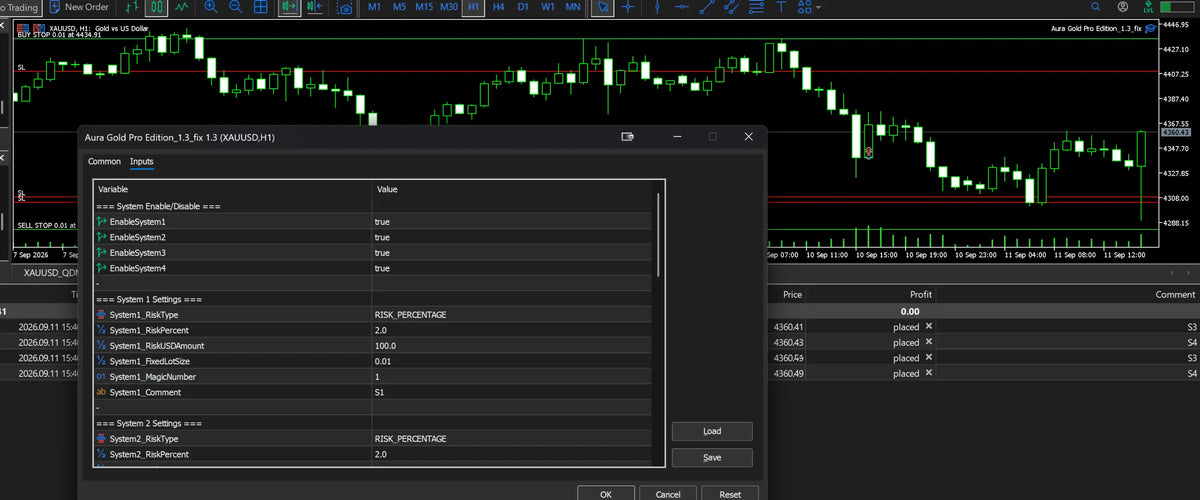Toggle EnableSystem2 value true
Screen dimensions: 1200x500
[x=511, y=237]
